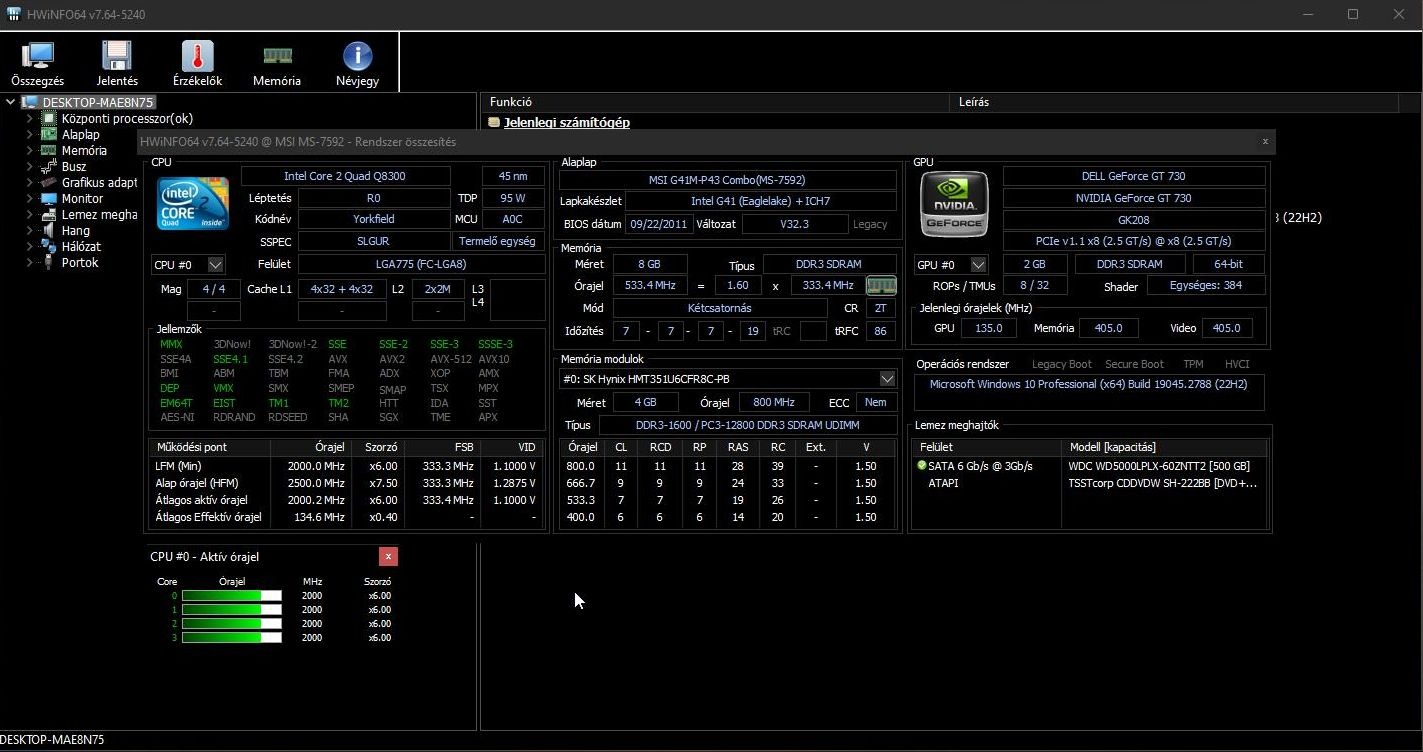Expand the Központi processzor(ok) tree node
Image resolution: width=1423 pixels, height=752 pixels.
30,118
